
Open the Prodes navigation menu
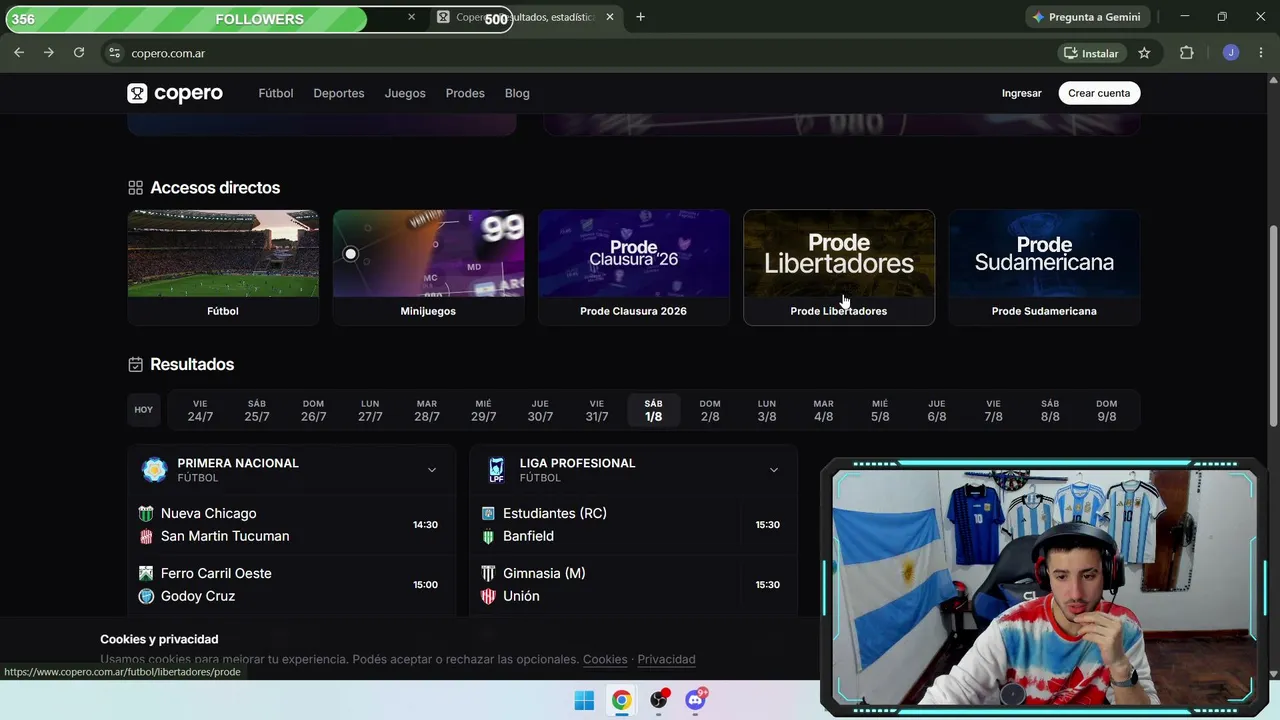(465, 93)
